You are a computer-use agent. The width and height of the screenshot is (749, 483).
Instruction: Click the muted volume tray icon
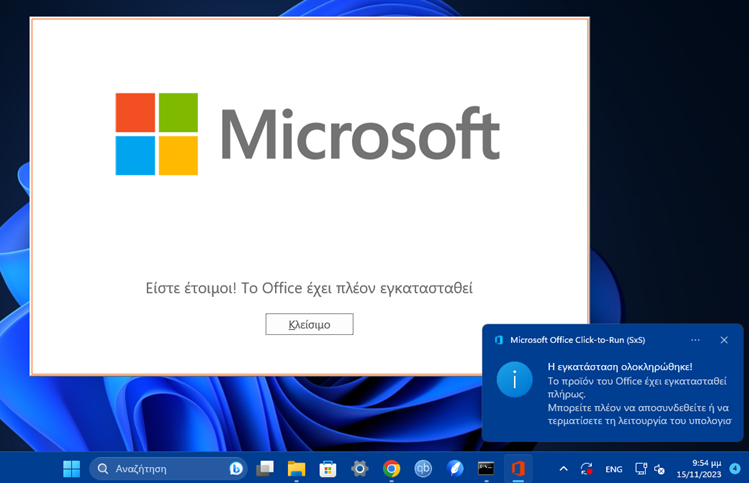pyautogui.click(x=659, y=469)
